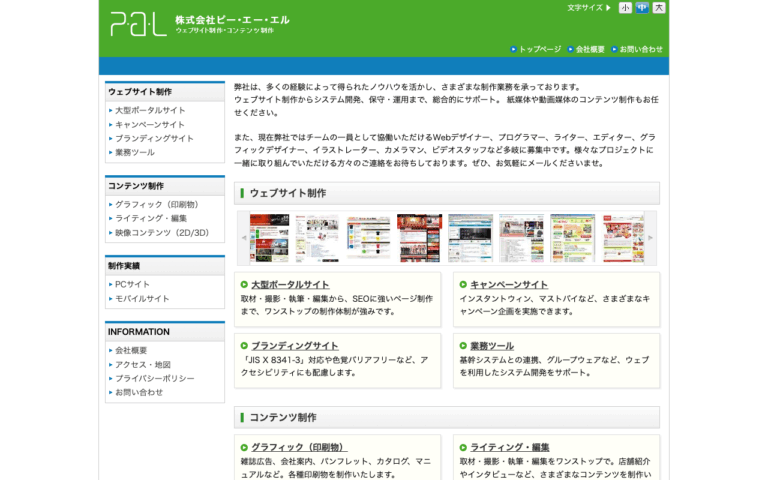Click the green bullet icon beside 大型ポータルサイト

pos(244,285)
